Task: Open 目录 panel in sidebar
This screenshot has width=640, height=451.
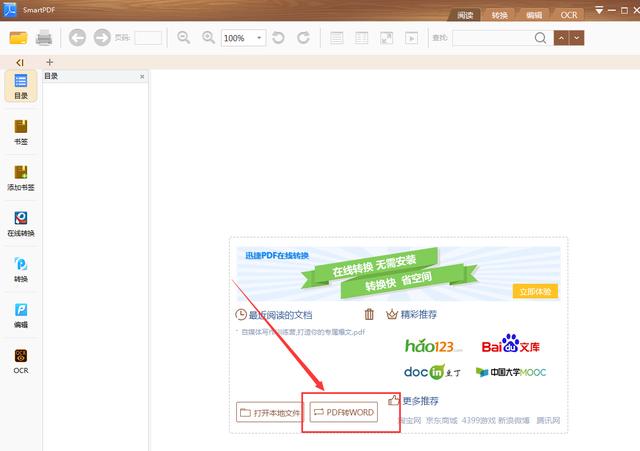Action: tap(21, 86)
